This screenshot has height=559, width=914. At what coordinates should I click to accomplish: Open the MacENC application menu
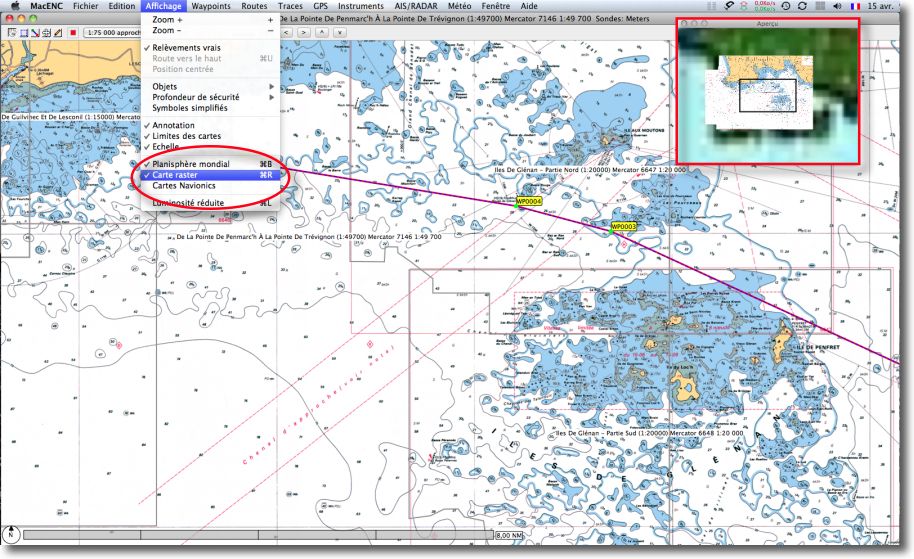click(x=46, y=6)
